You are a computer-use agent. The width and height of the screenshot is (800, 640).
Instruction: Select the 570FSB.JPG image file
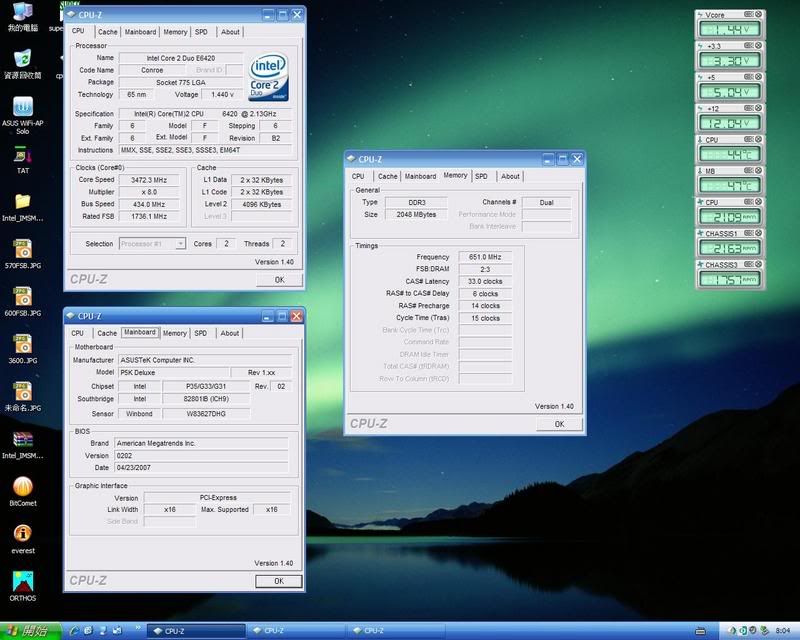[22, 254]
